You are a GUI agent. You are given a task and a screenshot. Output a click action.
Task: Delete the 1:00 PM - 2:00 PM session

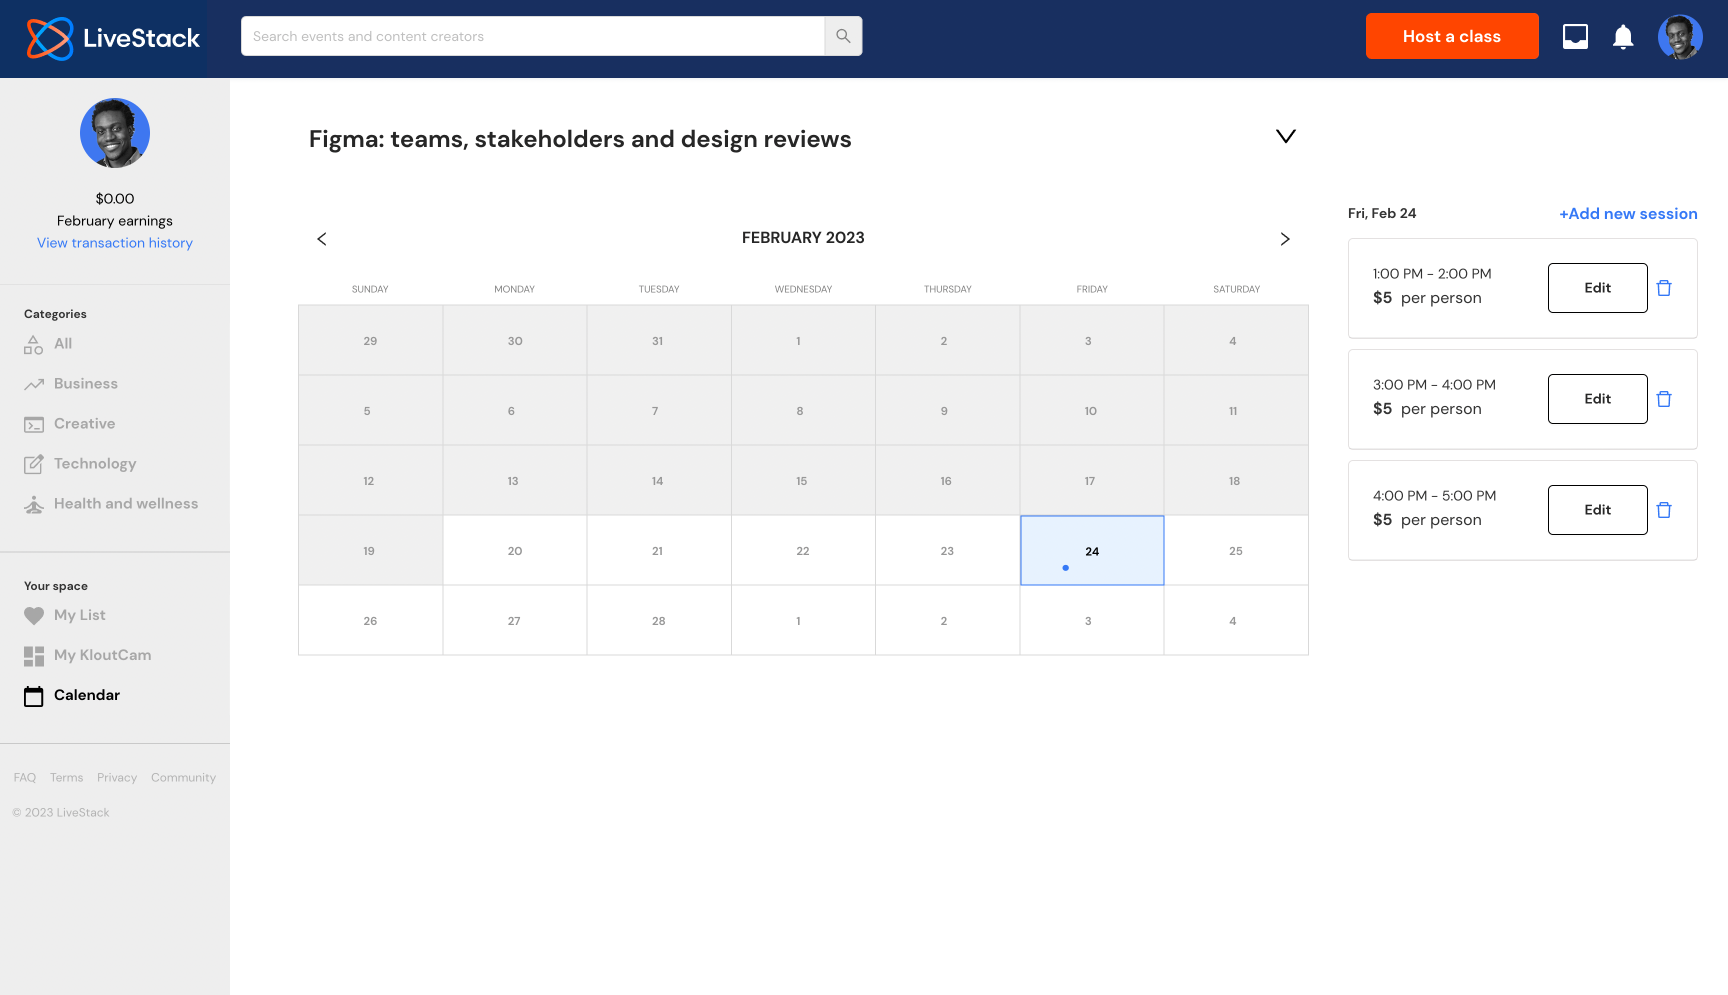1664,288
